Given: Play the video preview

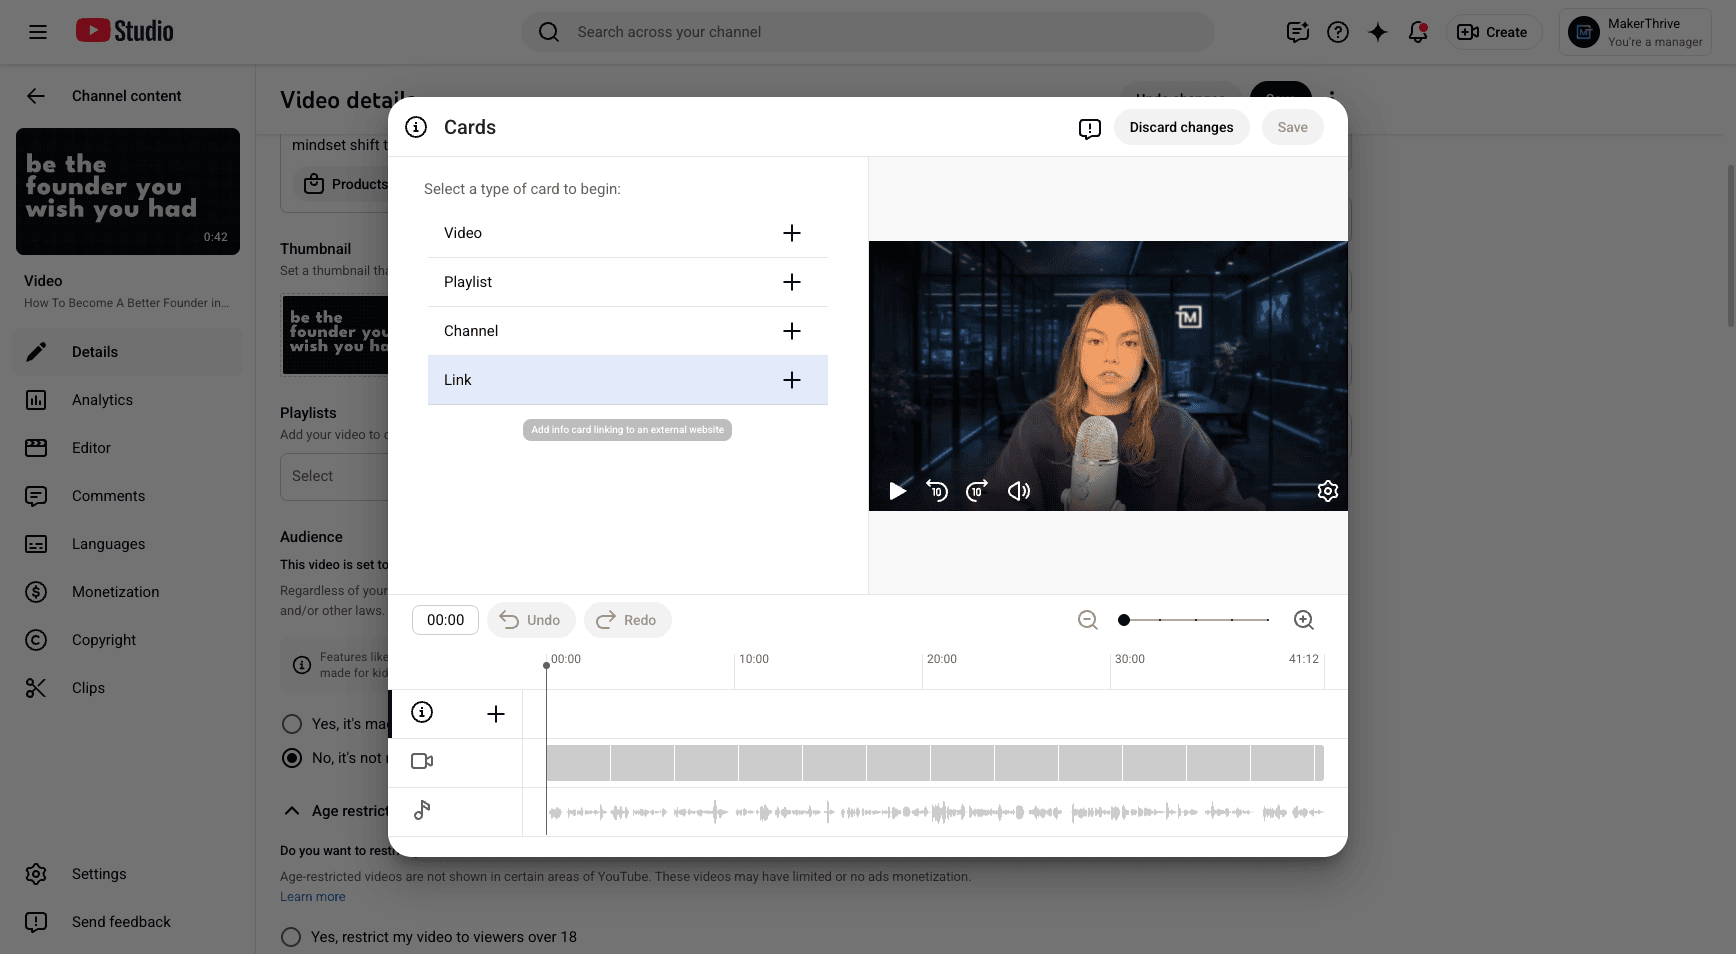Looking at the screenshot, I should [897, 491].
